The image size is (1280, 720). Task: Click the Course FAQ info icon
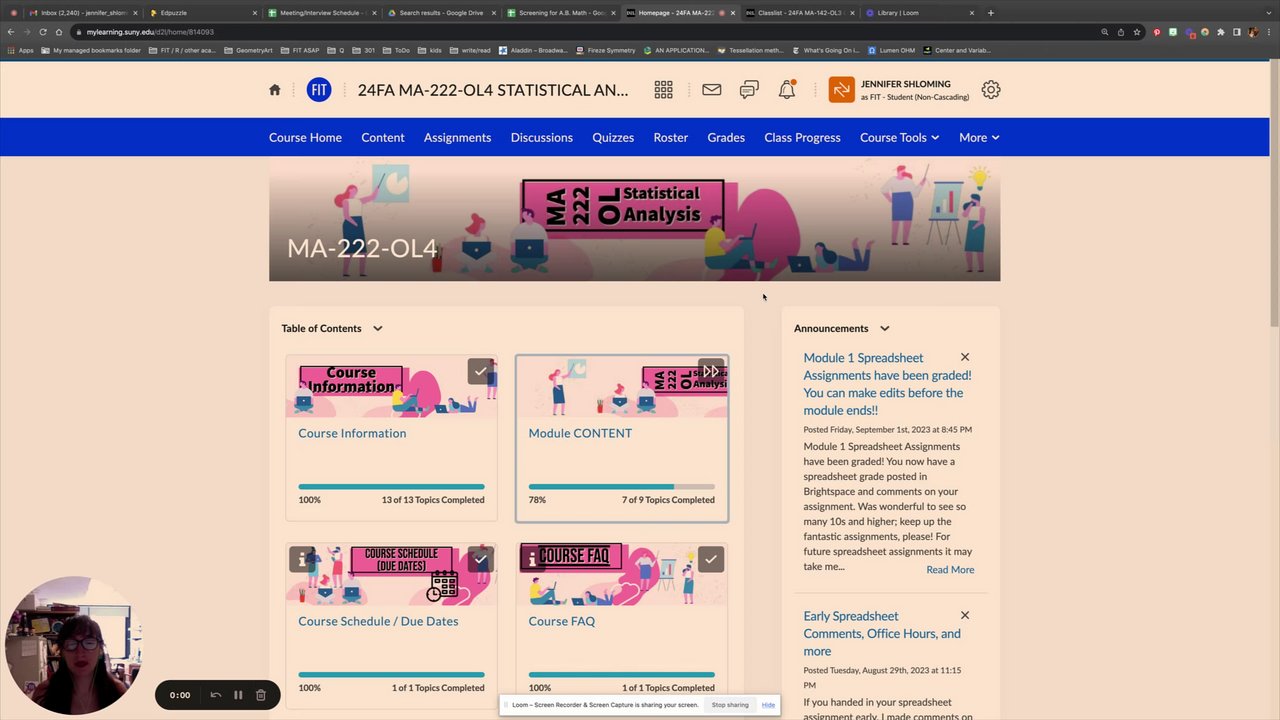coord(532,559)
